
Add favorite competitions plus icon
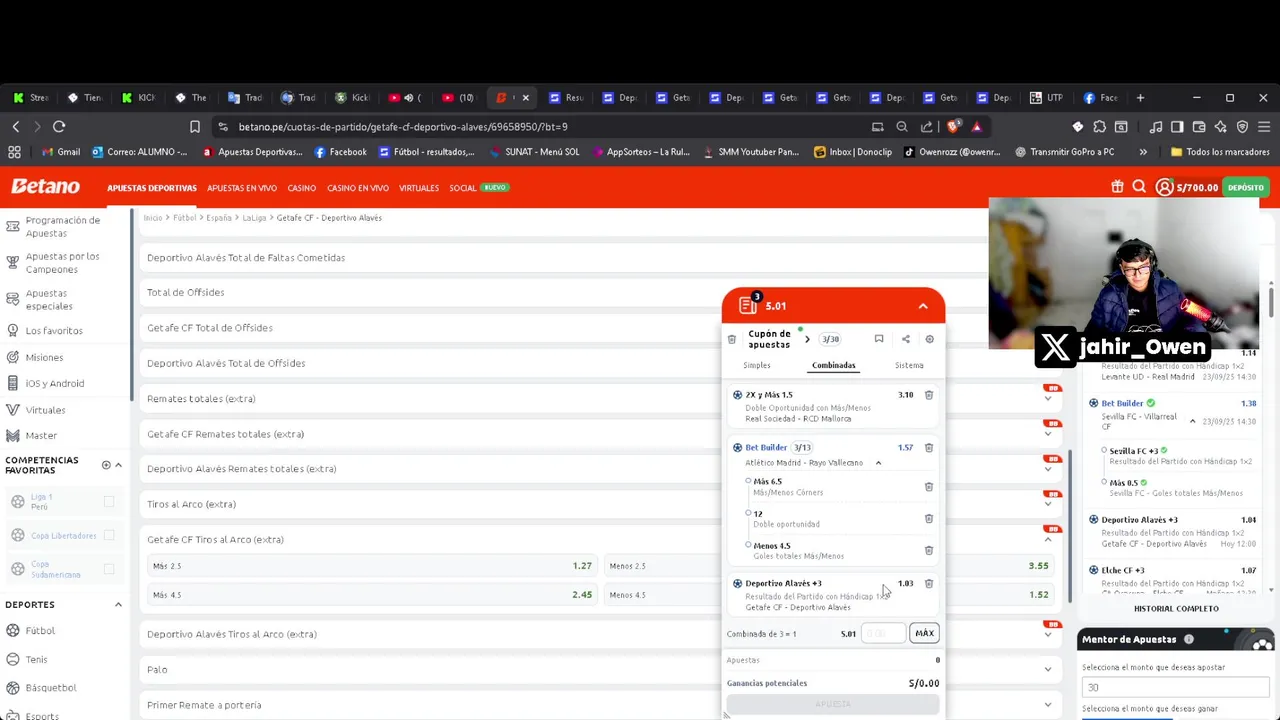click(106, 465)
